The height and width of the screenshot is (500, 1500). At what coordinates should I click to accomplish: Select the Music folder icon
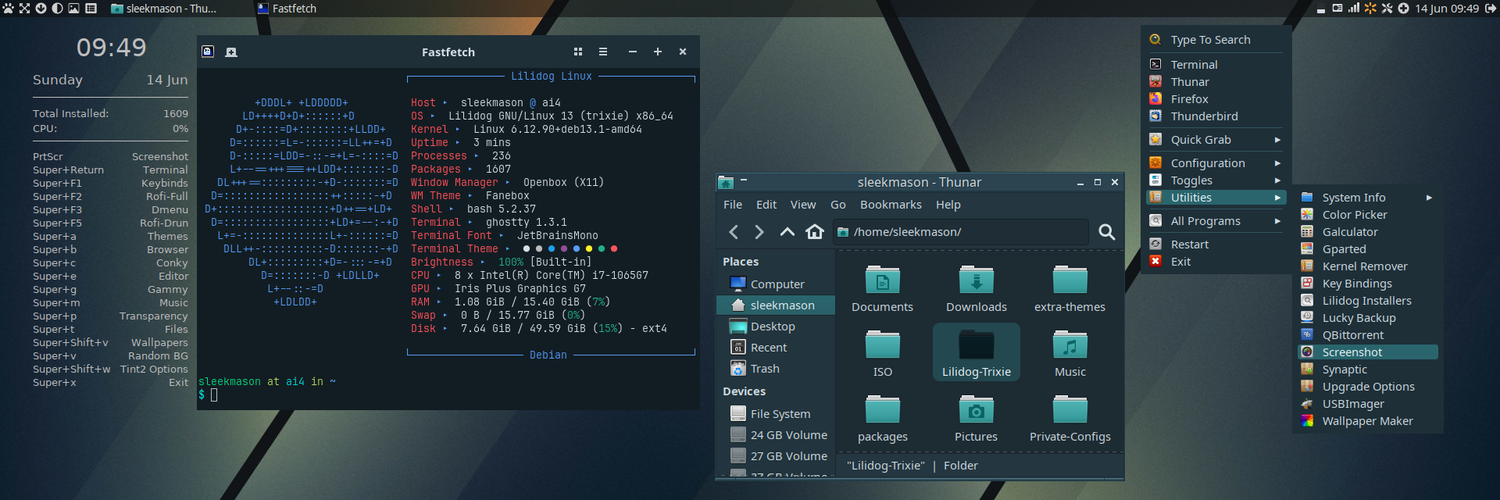point(1070,346)
